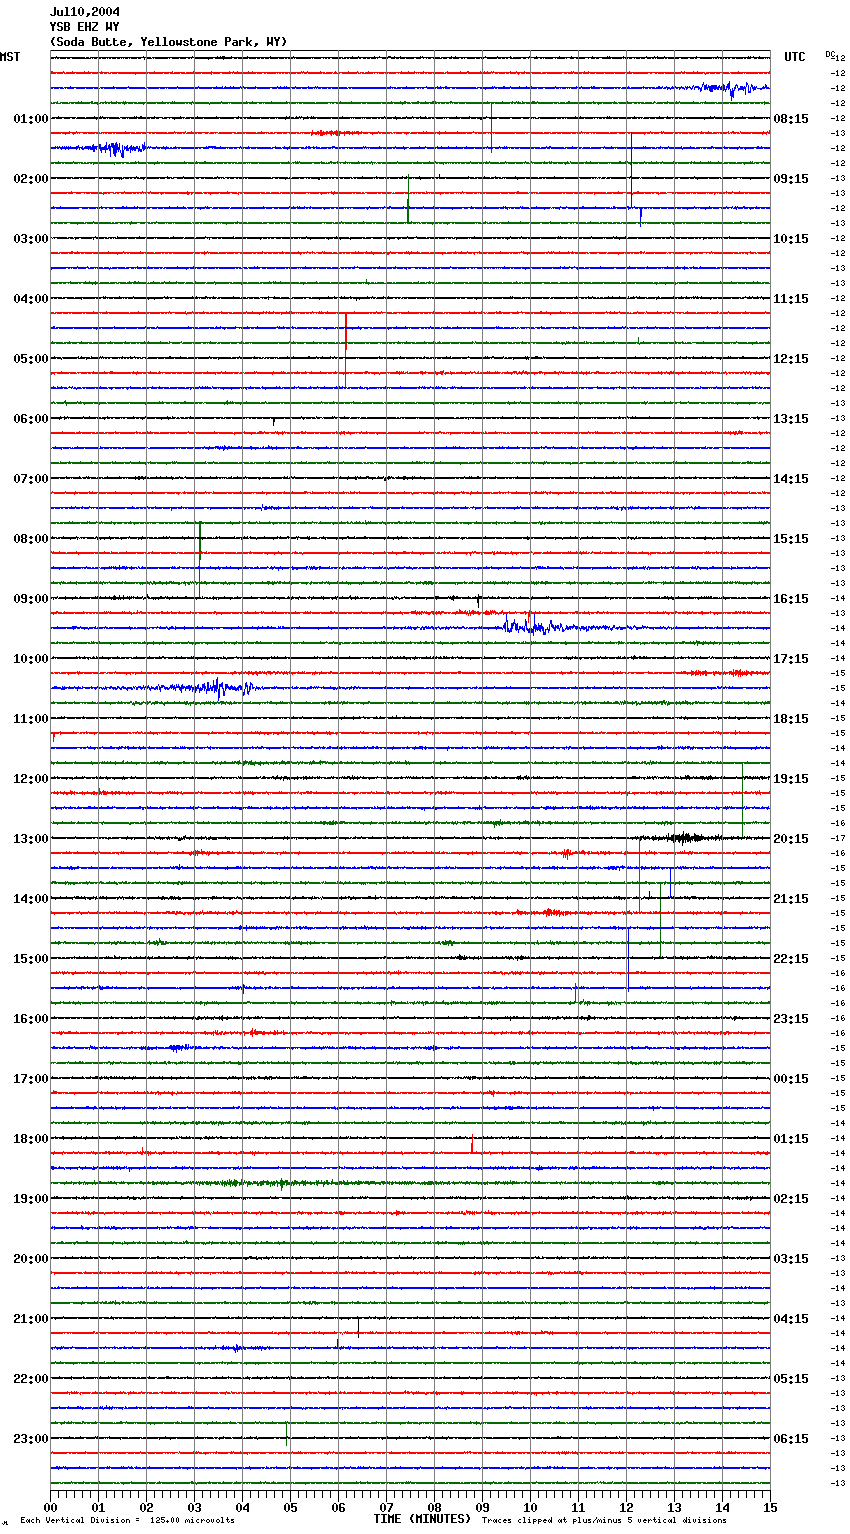Image resolution: width=850 pixels, height=1534 pixels.
Task: Select the 04:00 MST row label
Action: coord(31,299)
